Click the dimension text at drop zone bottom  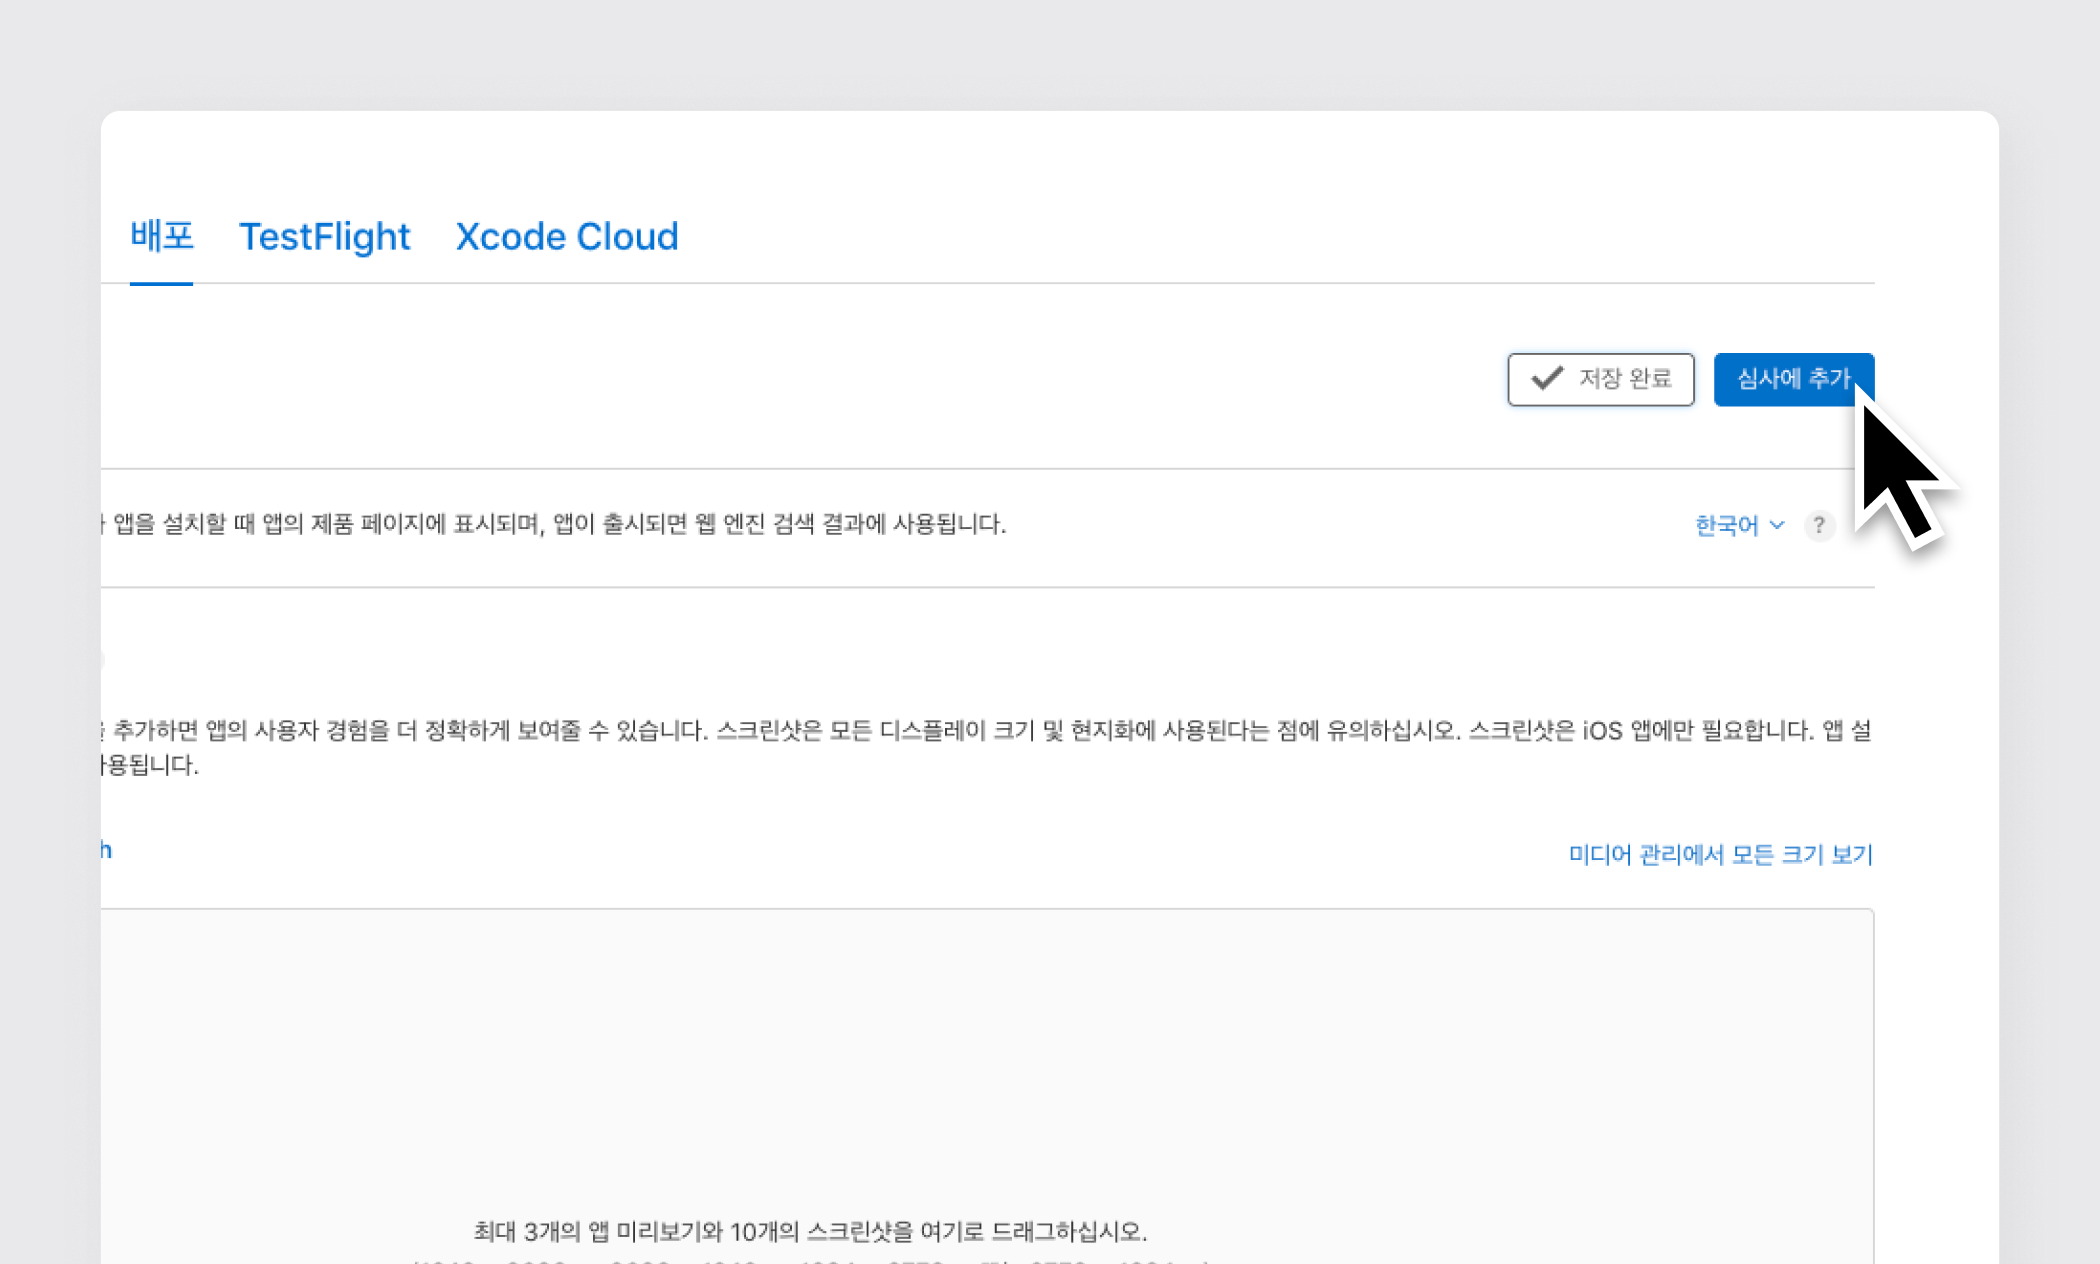click(x=810, y=1260)
